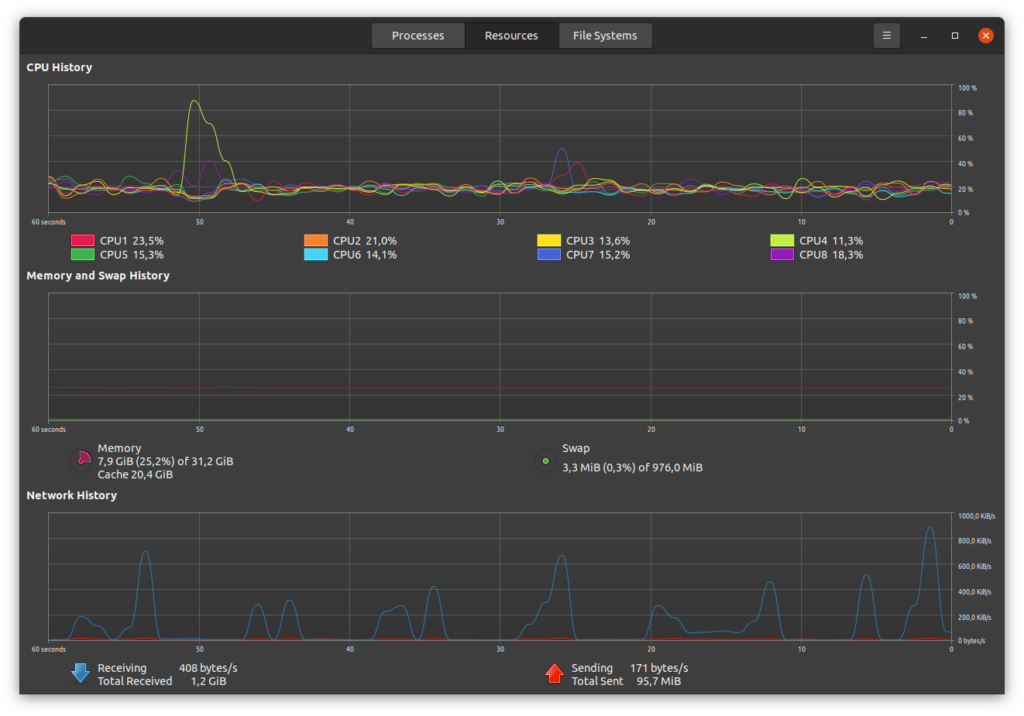Image resolution: width=1024 pixels, height=716 pixels.
Task: Click the memory and swap graph area
Action: point(500,357)
